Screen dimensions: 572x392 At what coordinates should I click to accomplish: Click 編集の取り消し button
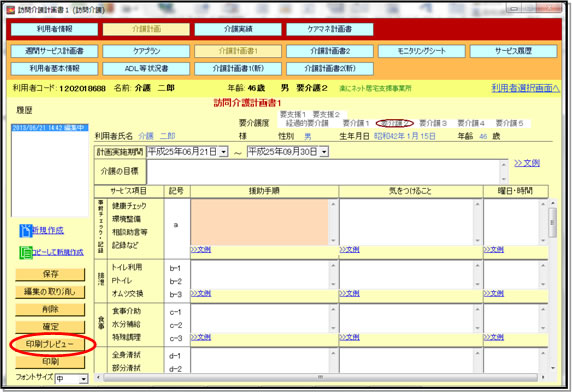click(x=50, y=292)
